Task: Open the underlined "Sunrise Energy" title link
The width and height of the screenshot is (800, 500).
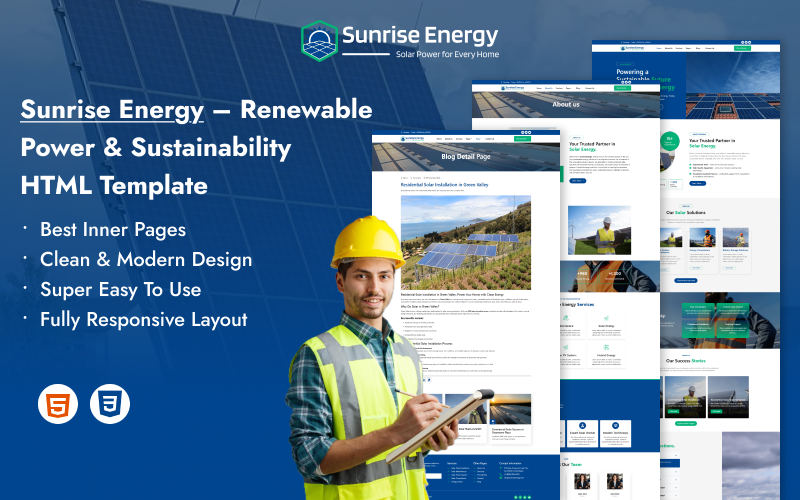Action: [x=112, y=110]
